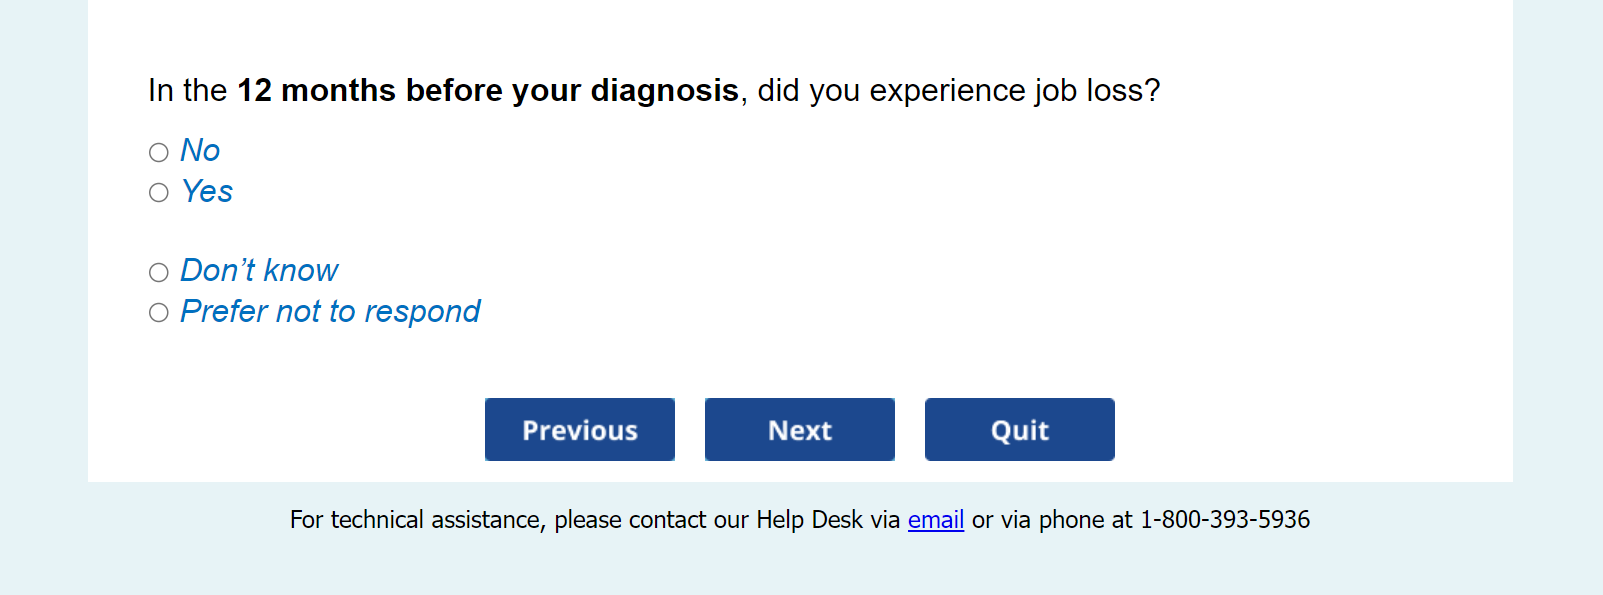Viewport: 1603px width, 595px height.
Task: Click the "Yes" answer label text
Action: click(207, 192)
